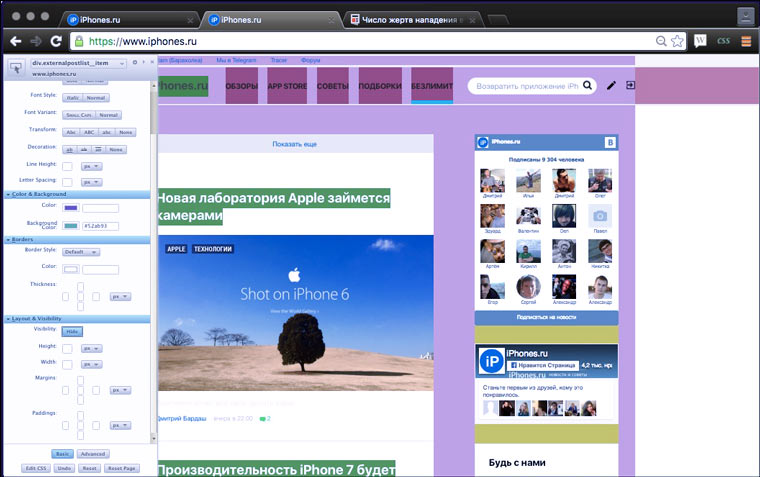
Task: Click the small arrow icon in panel header
Action: coord(143,62)
